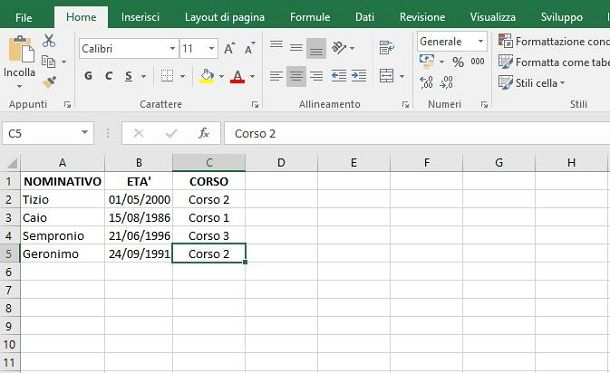Open the Generale number format dropdown
Viewport: 610px width, 373px height.
480,41
